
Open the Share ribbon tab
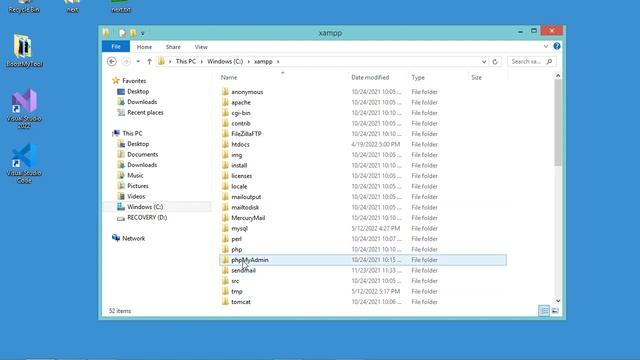pos(173,47)
